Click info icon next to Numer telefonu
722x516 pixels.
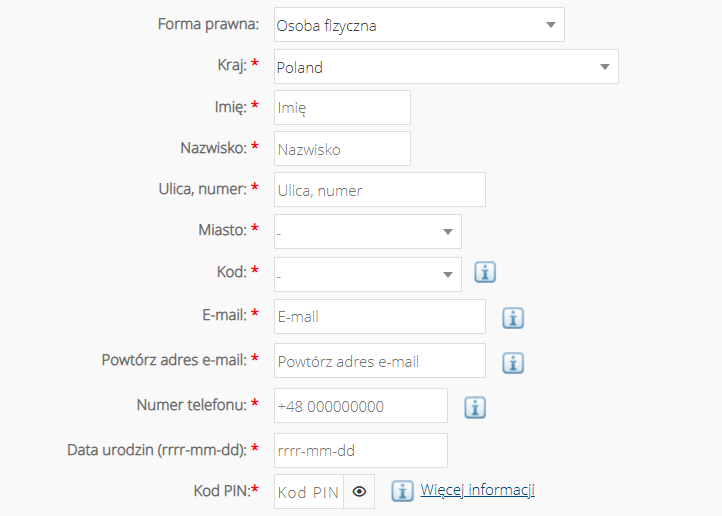475,407
